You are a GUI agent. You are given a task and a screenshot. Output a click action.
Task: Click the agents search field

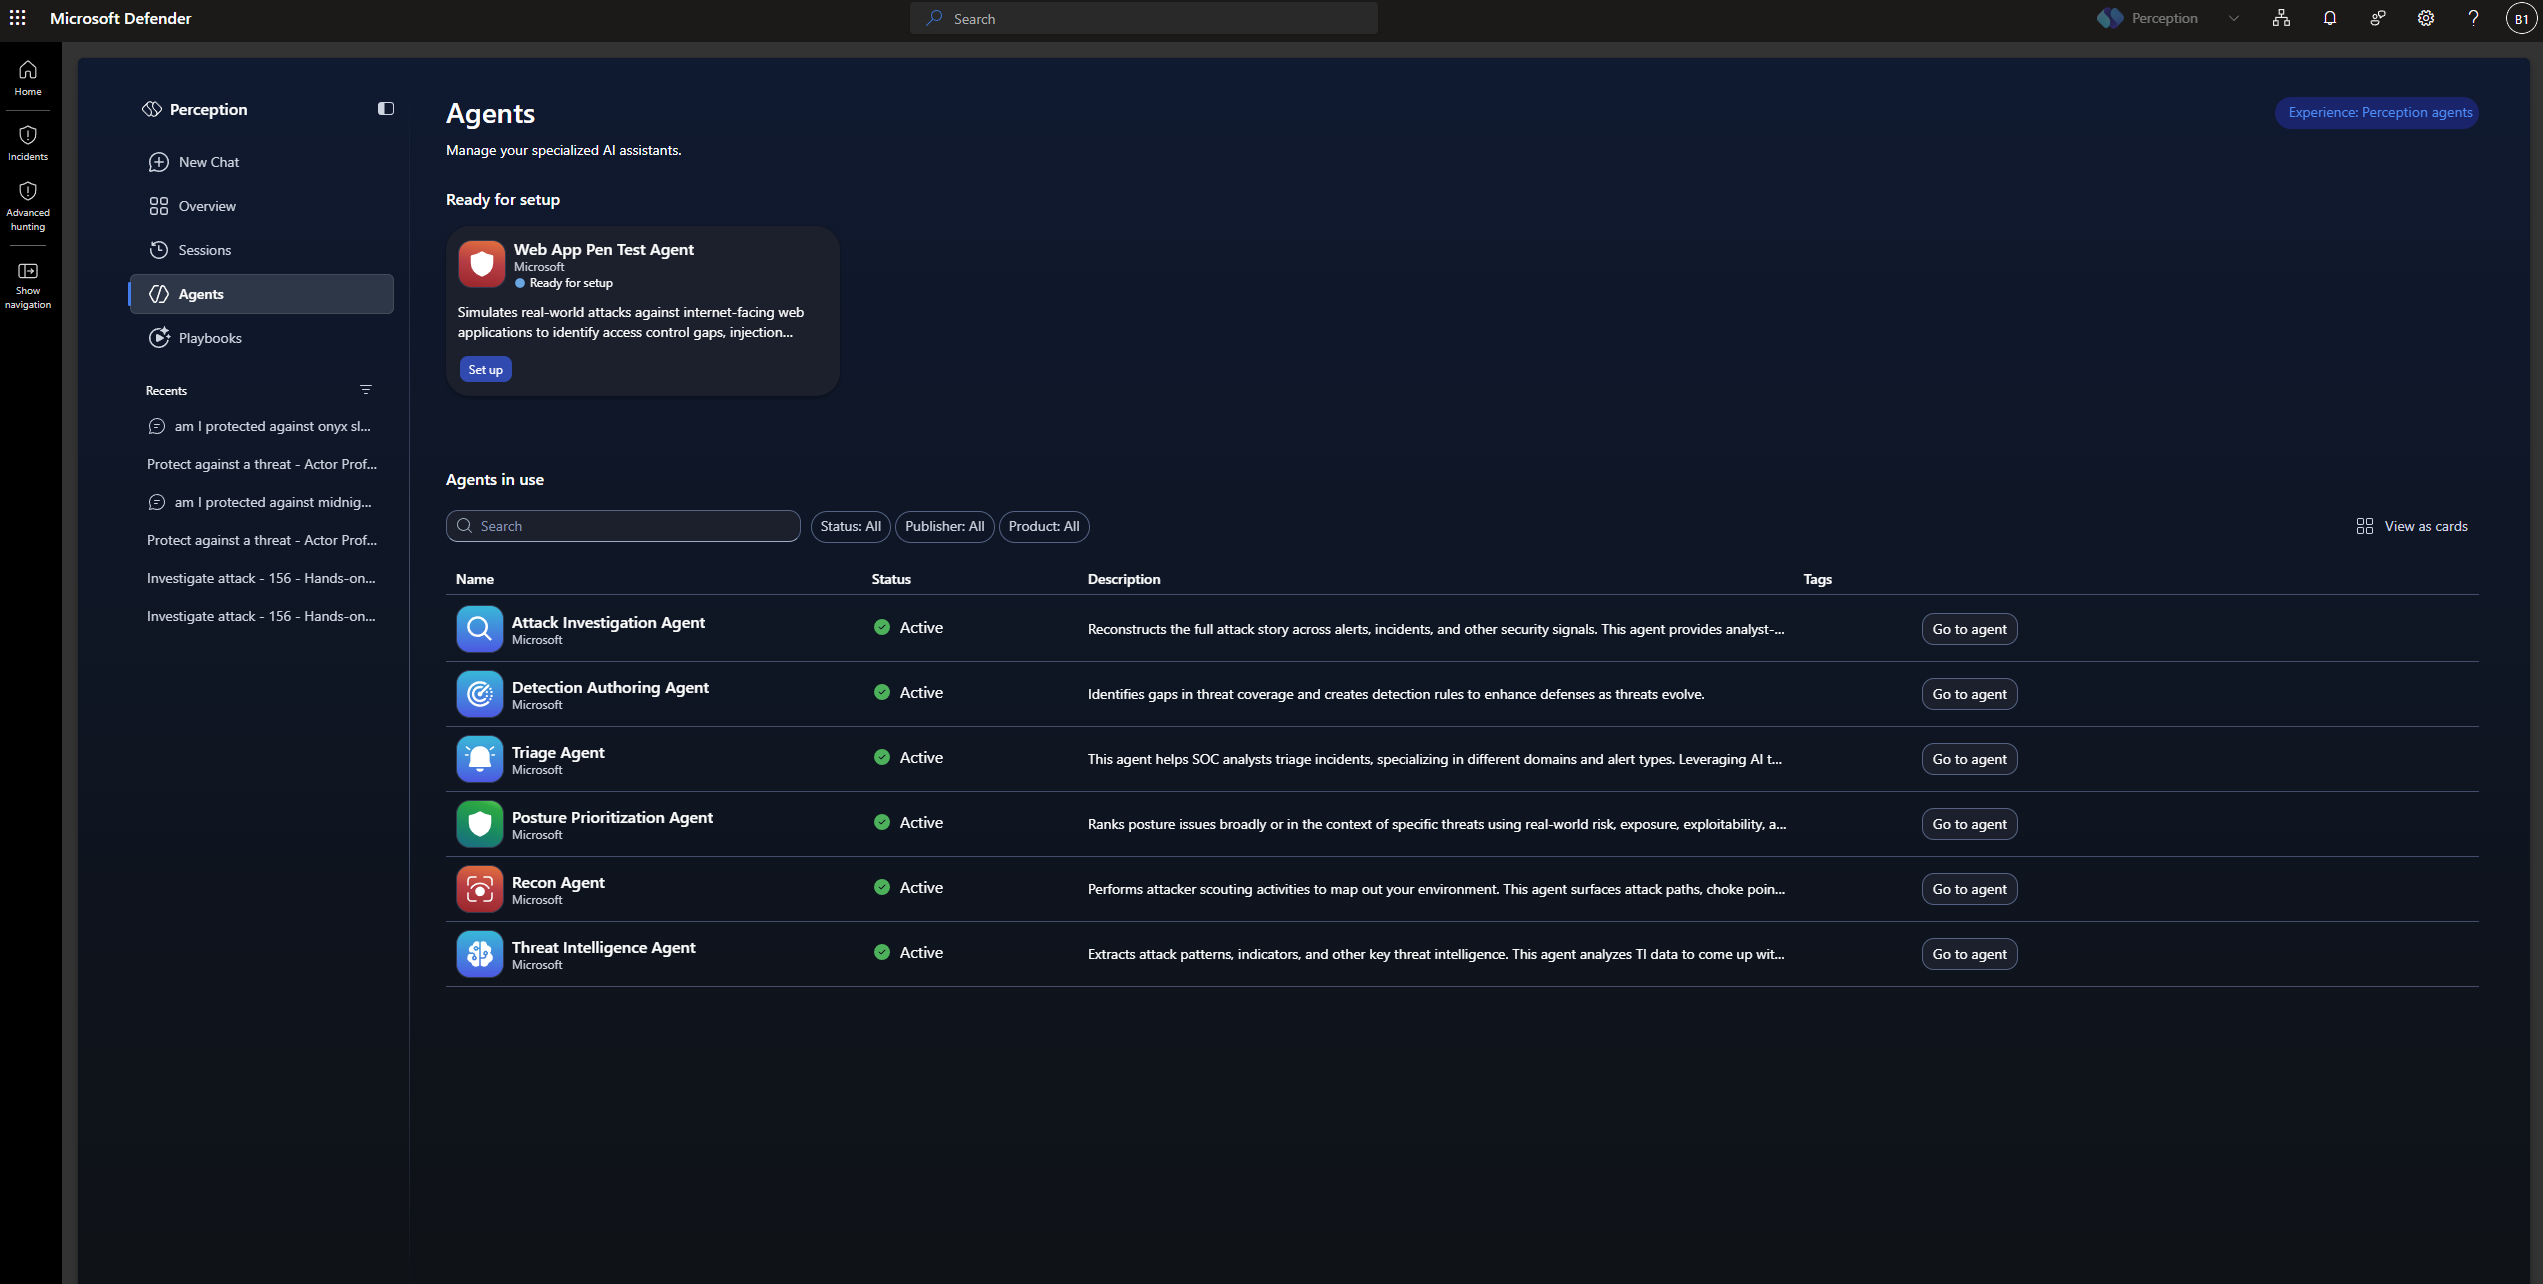click(x=623, y=526)
